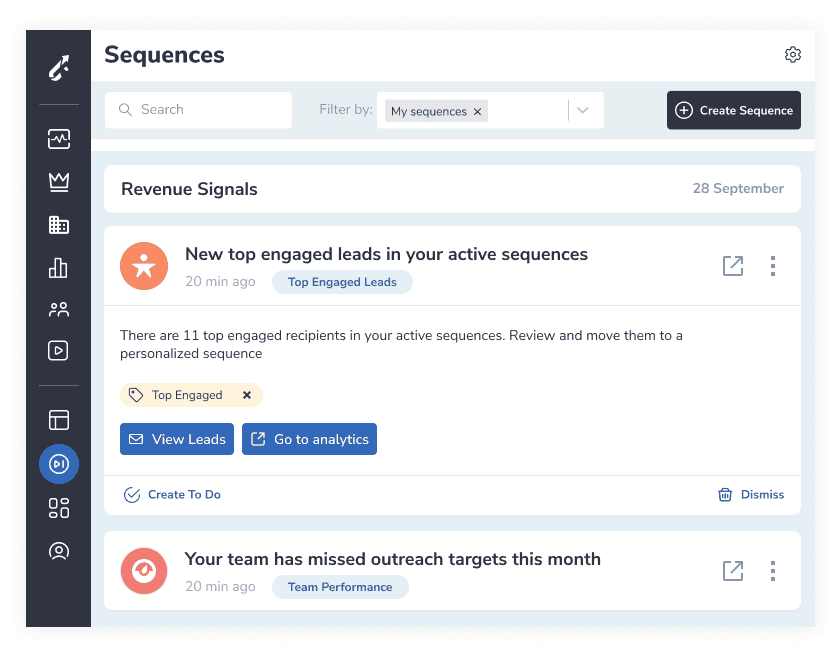The height and width of the screenshot is (657, 840).
Task: Open the bar chart analytics sidebar icon
Action: click(58, 267)
